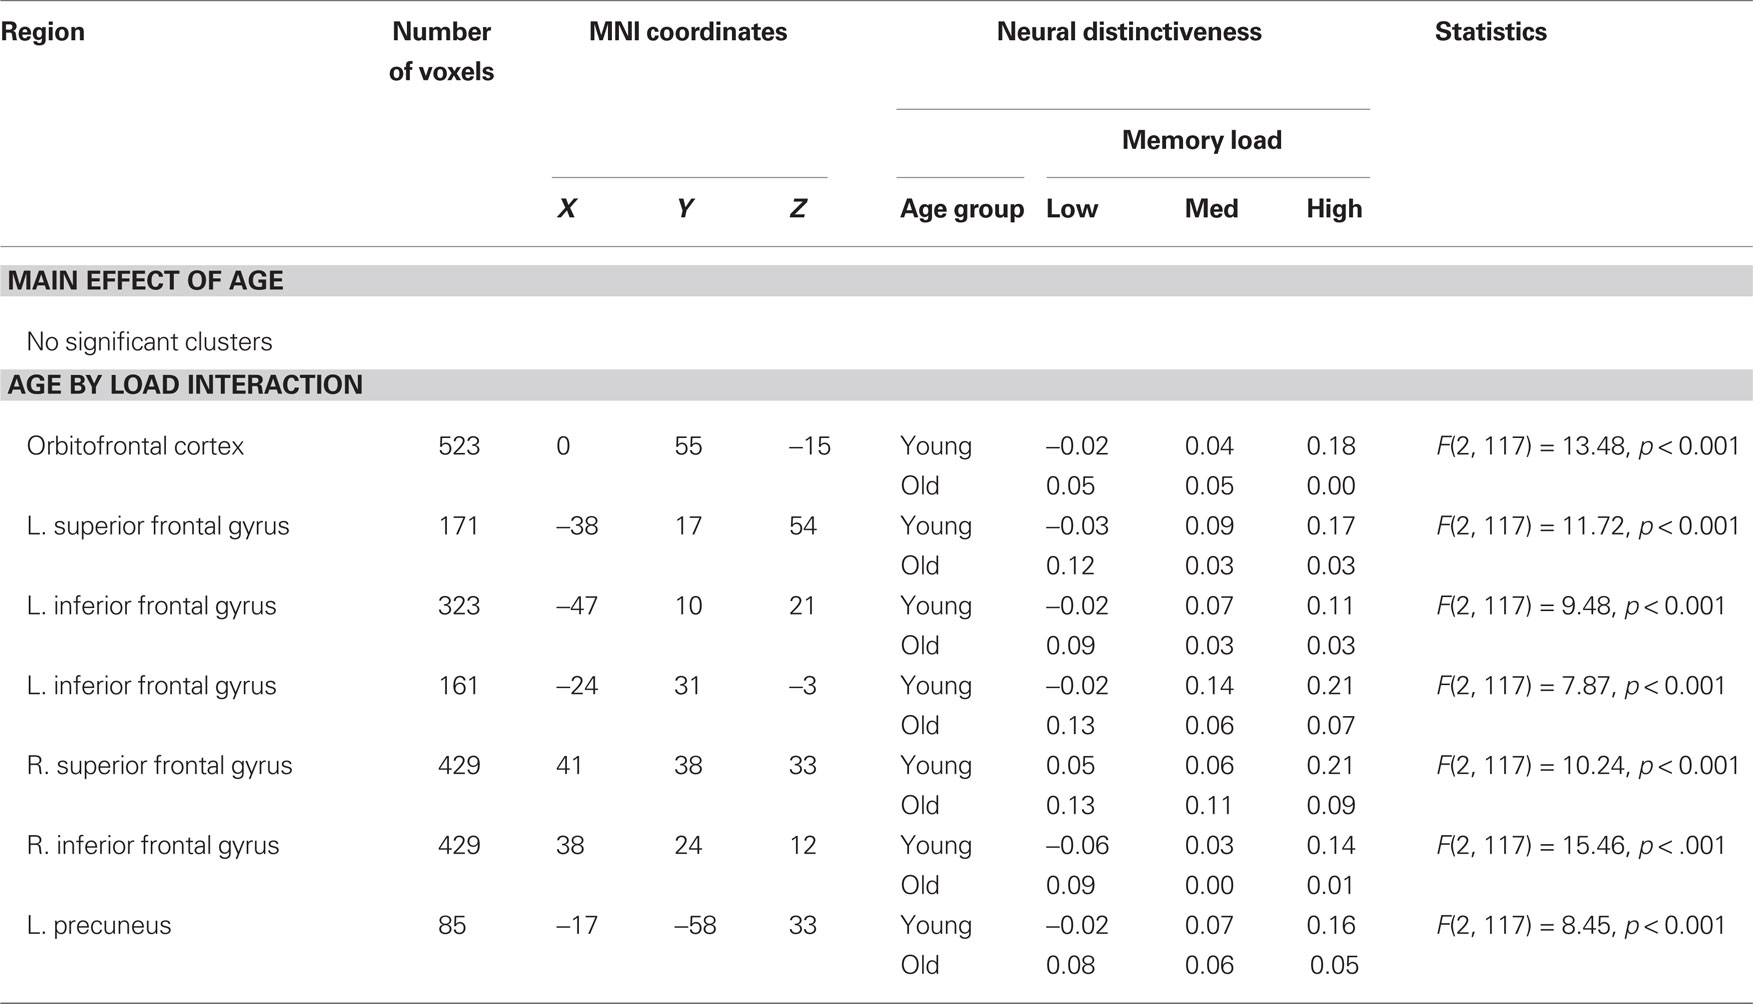Click the X value 41
This screenshot has width=1753, height=1004.
[x=569, y=766]
